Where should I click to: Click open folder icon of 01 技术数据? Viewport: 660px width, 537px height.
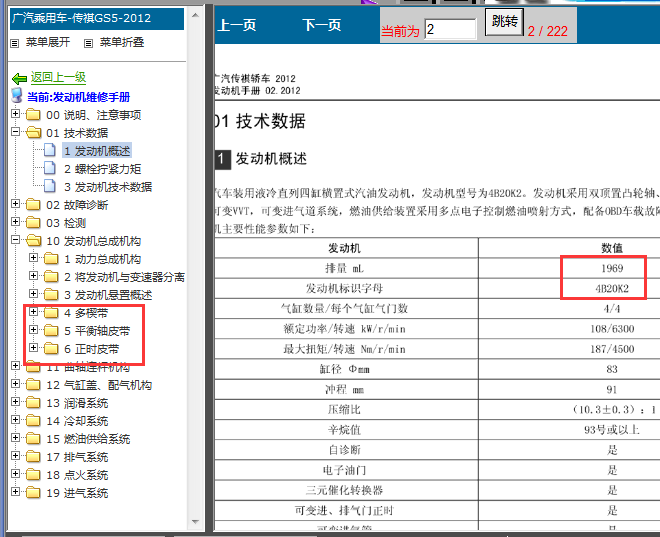(33, 133)
